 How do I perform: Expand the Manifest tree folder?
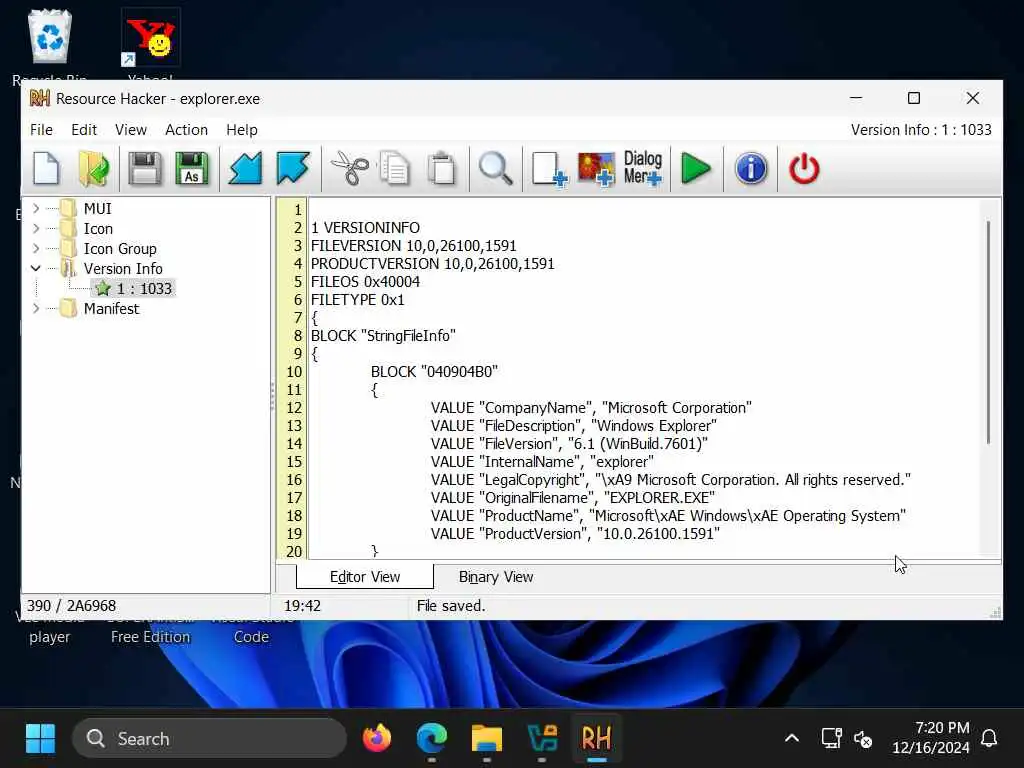[x=36, y=308]
